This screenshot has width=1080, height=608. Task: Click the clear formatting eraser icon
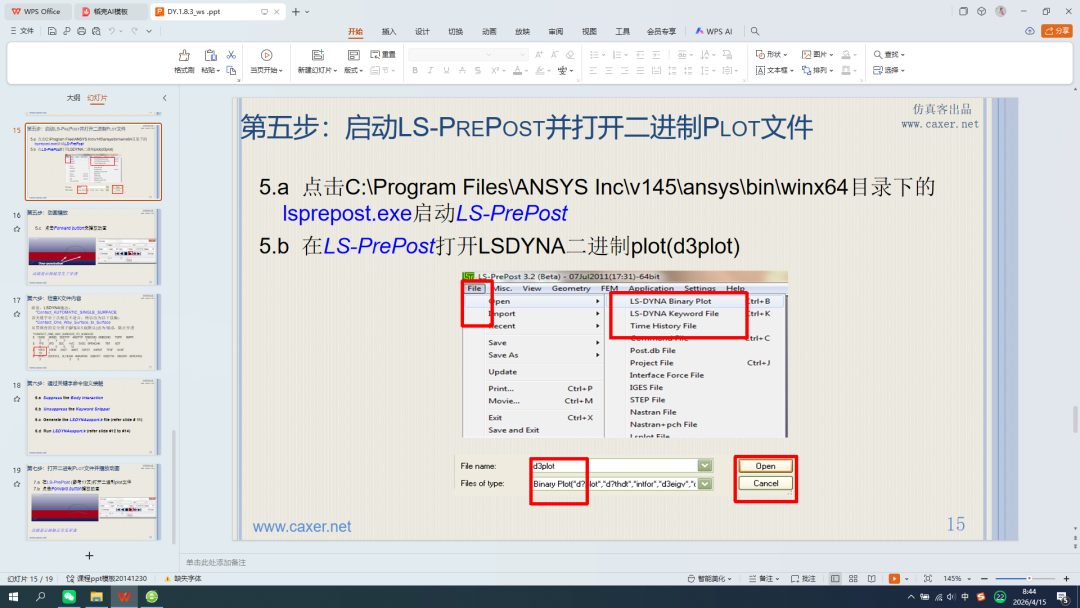[x=570, y=54]
